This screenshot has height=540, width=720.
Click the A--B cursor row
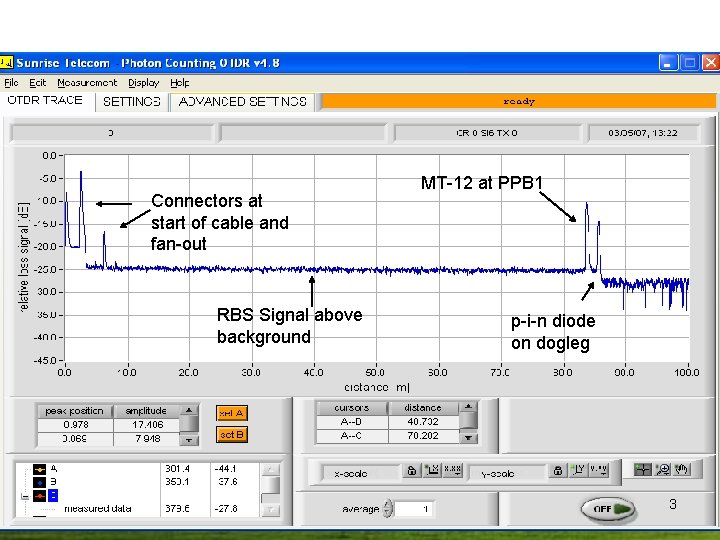click(387, 422)
